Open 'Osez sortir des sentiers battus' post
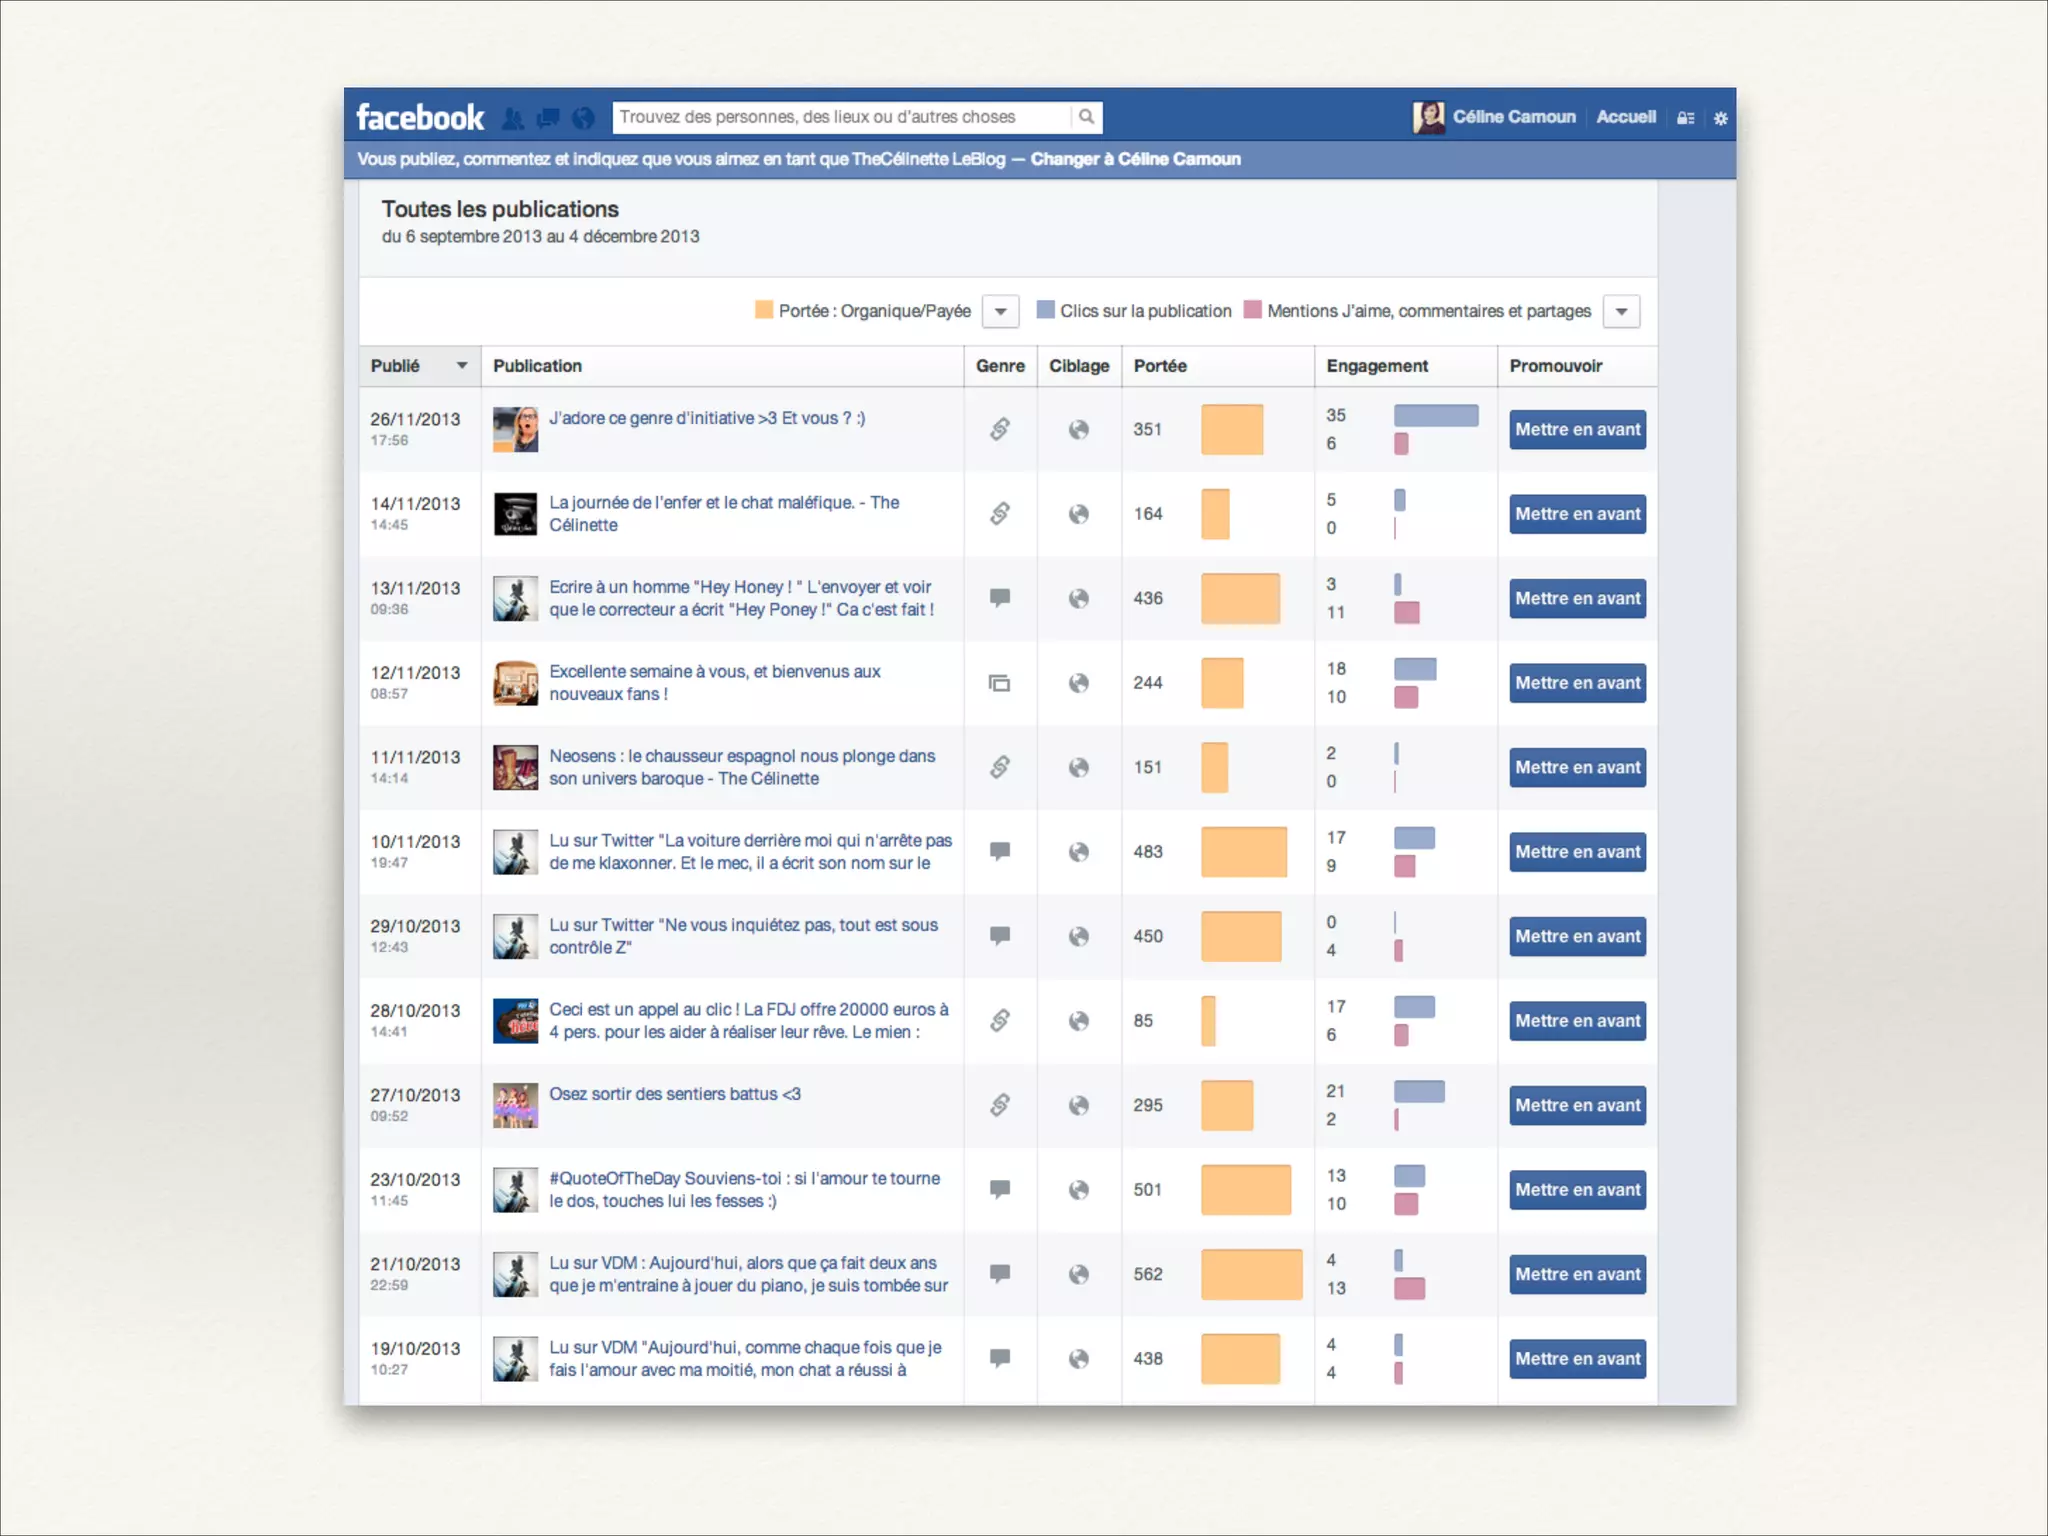Viewport: 2048px width, 1536px height. click(674, 1094)
